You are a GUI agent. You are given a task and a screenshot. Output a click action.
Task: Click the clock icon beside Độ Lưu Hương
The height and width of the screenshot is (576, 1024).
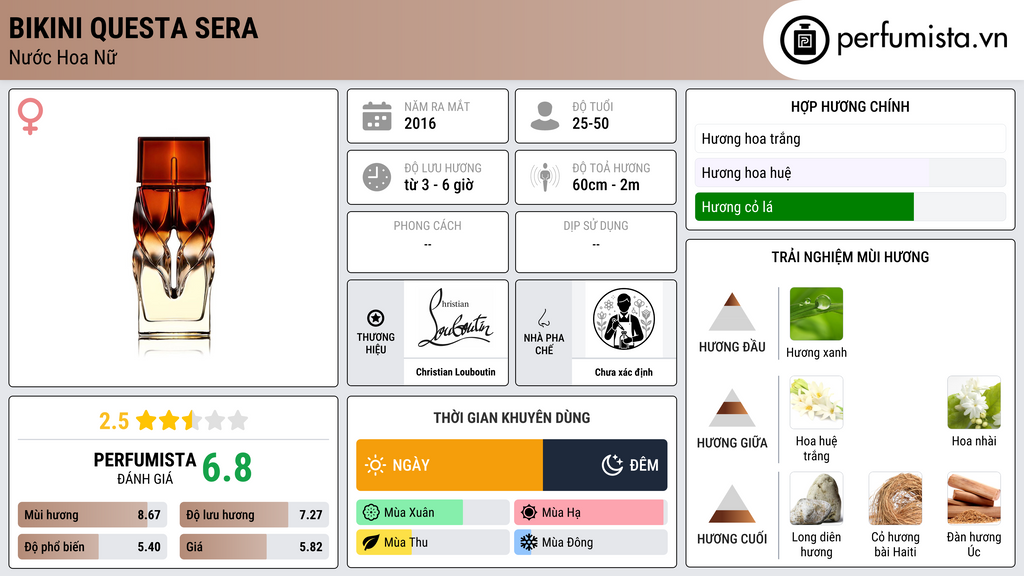[x=377, y=177]
